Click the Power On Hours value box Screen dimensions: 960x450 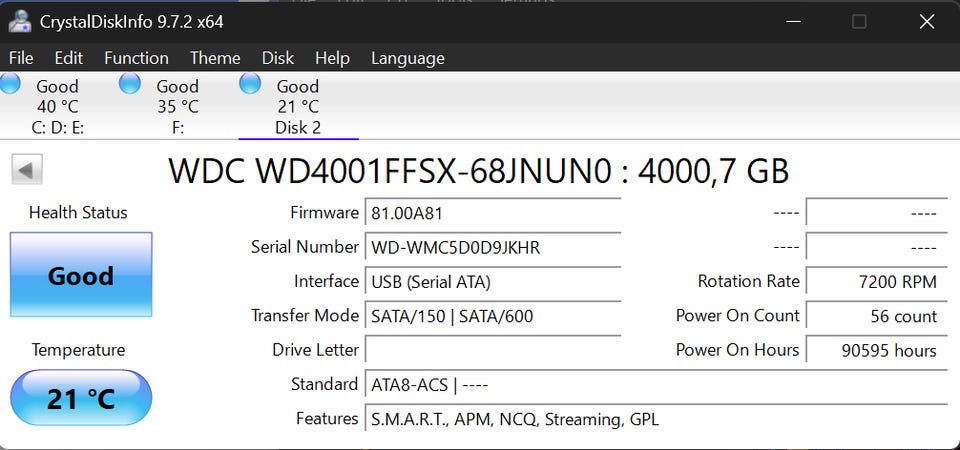[x=875, y=350]
